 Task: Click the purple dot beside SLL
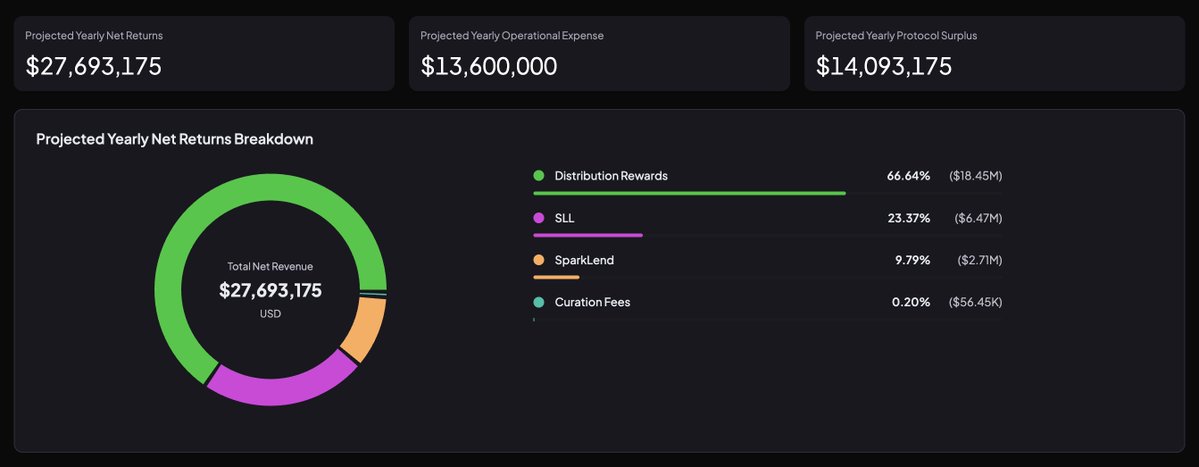click(x=539, y=218)
